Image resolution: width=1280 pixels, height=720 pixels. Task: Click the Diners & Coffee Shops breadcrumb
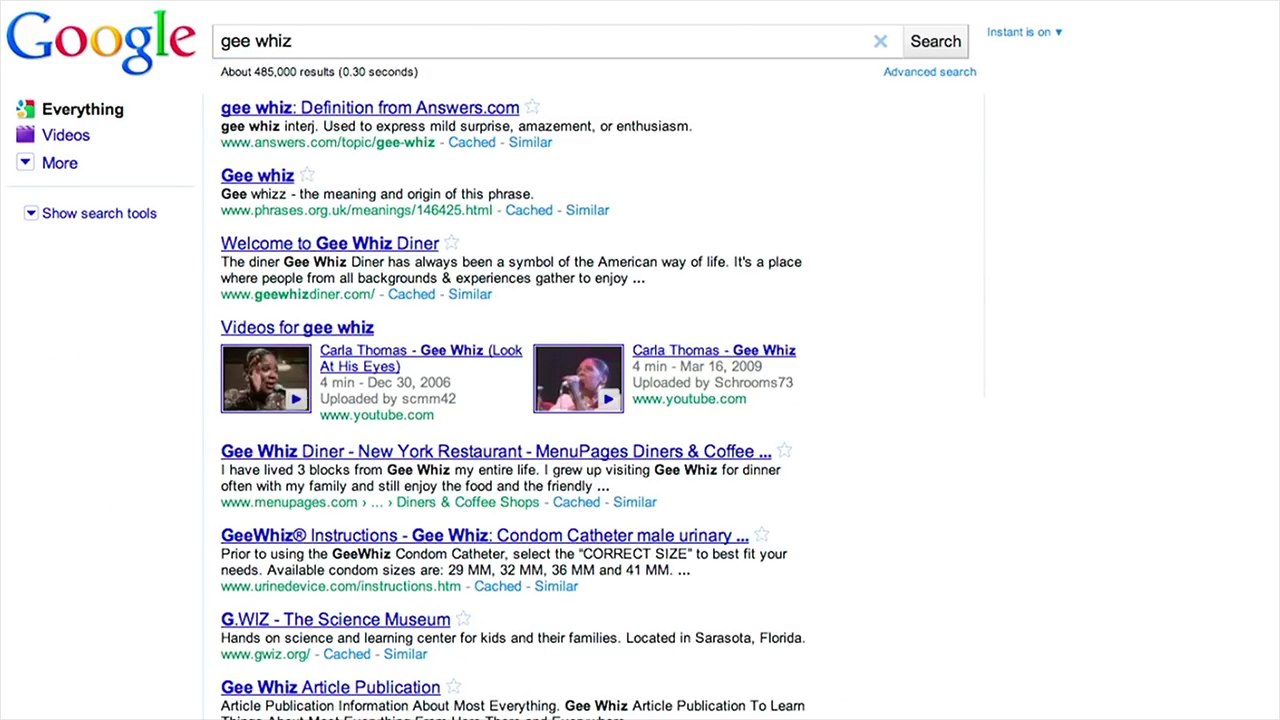pos(468,502)
